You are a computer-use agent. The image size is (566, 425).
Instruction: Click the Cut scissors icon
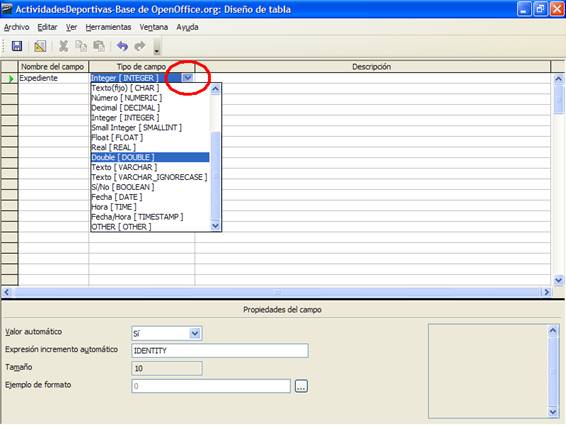coord(64,46)
